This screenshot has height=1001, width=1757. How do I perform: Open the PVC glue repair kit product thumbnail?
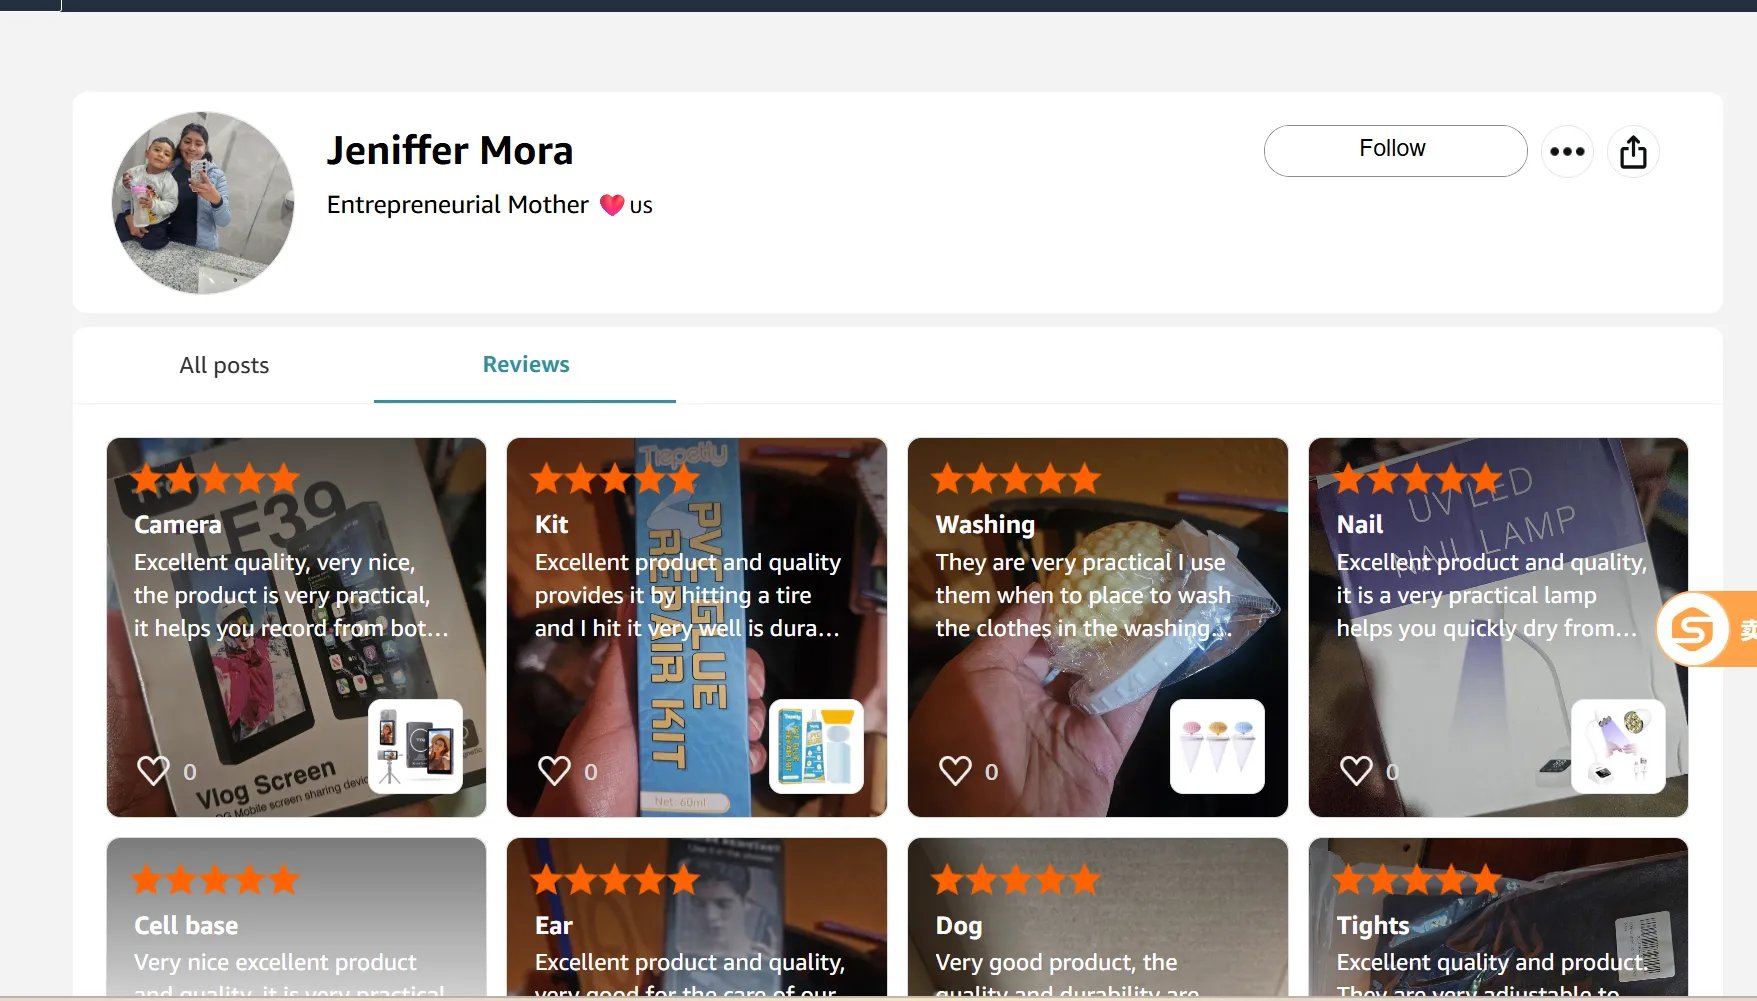[816, 746]
